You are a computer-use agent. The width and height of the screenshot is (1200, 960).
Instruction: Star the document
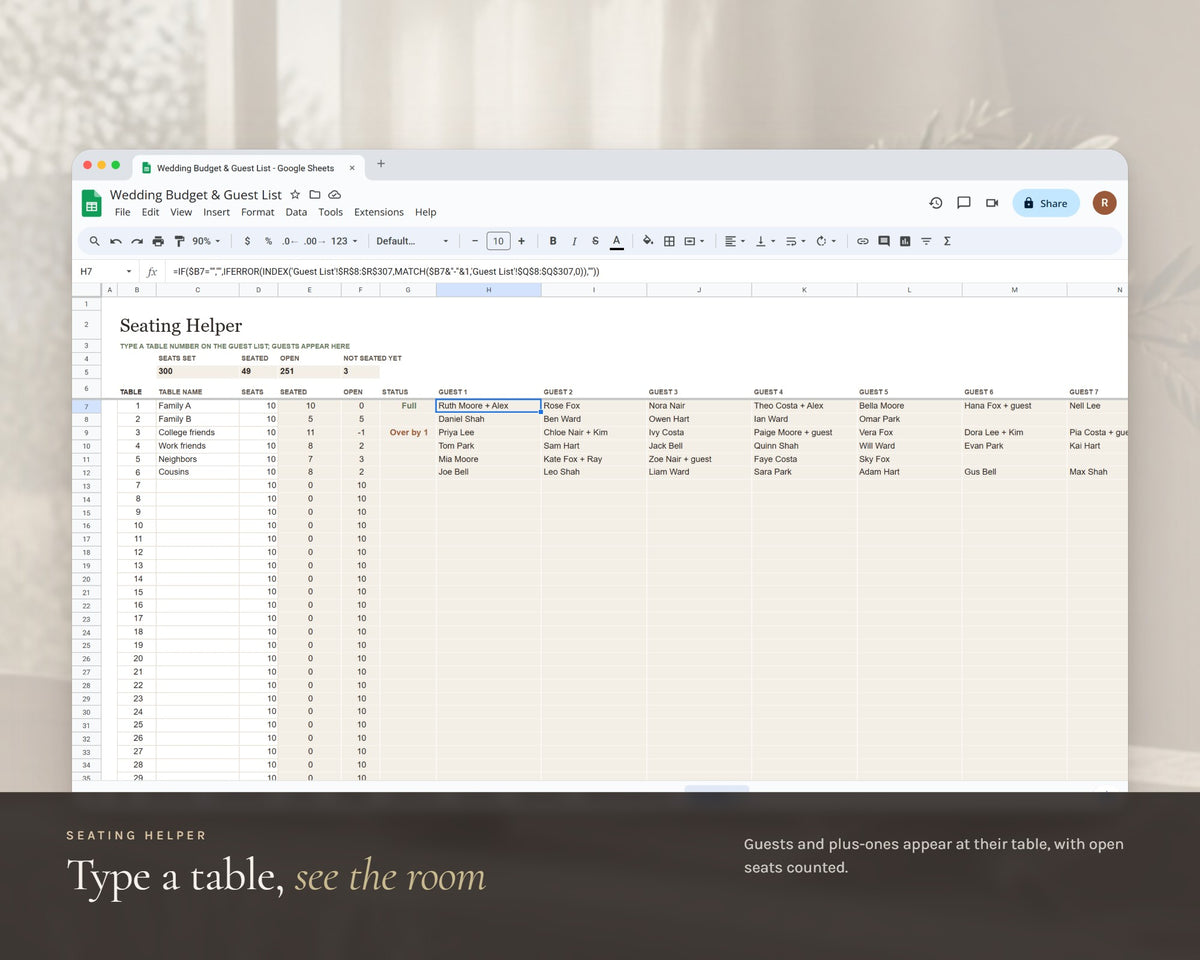295,194
